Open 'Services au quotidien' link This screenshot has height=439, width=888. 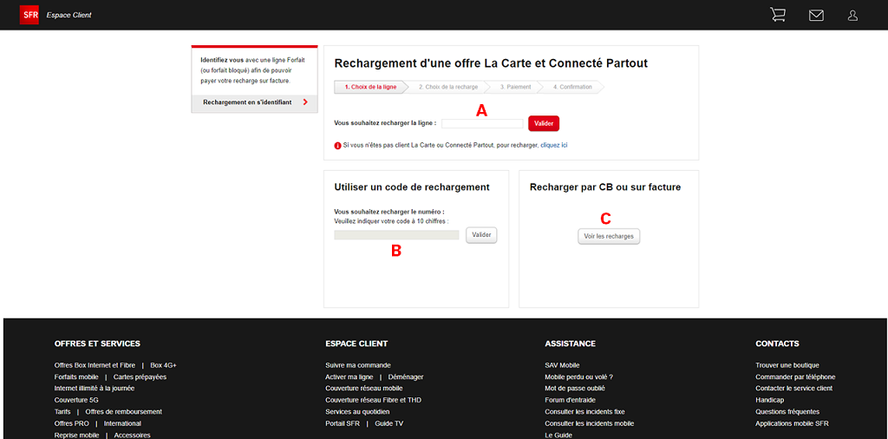(x=357, y=412)
